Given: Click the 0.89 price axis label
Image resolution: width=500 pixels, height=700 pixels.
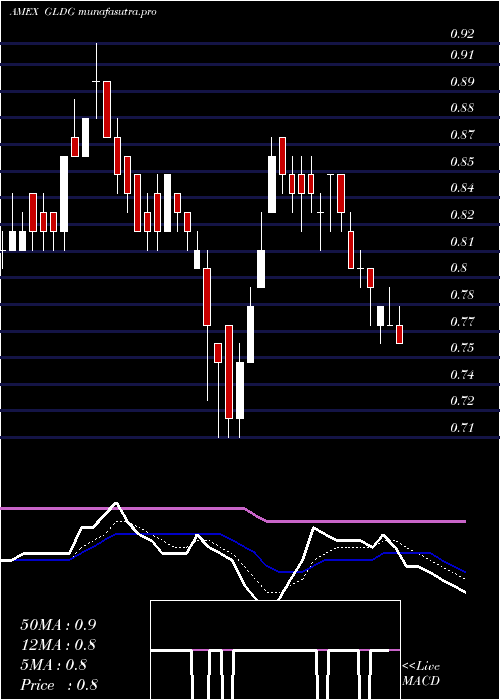Looking at the screenshot, I should (x=462, y=82).
